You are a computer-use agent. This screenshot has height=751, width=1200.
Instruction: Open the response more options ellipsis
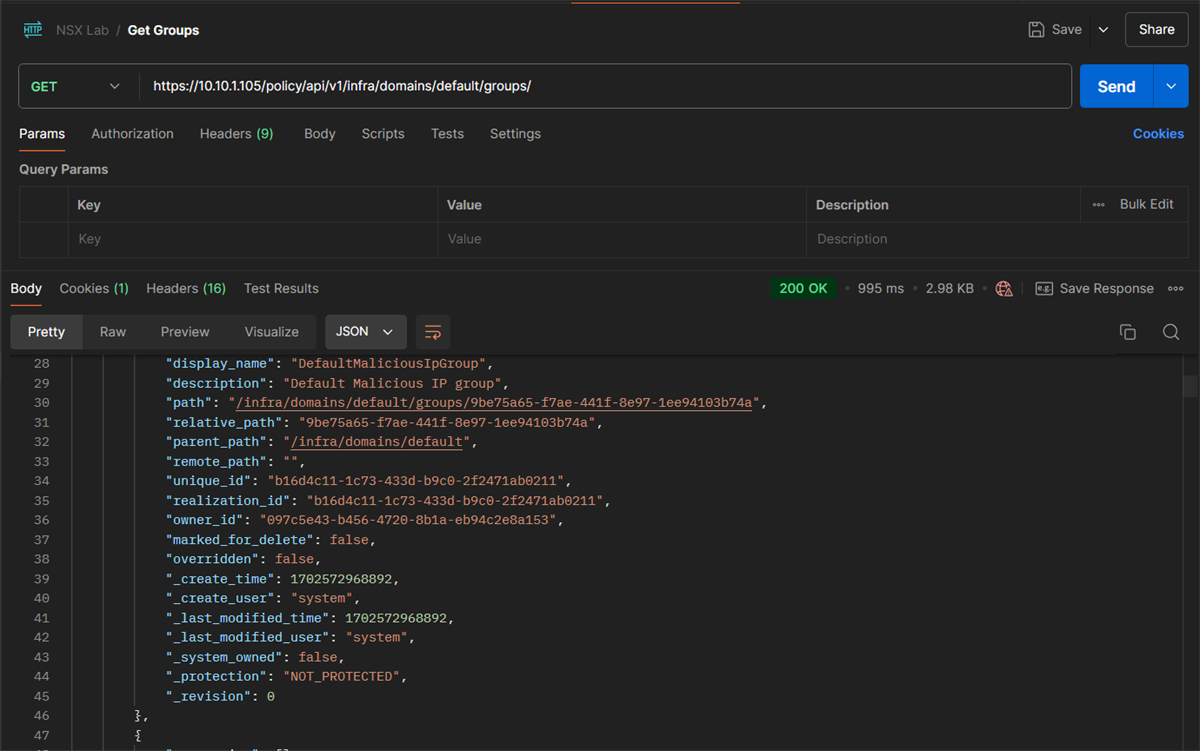1175,288
